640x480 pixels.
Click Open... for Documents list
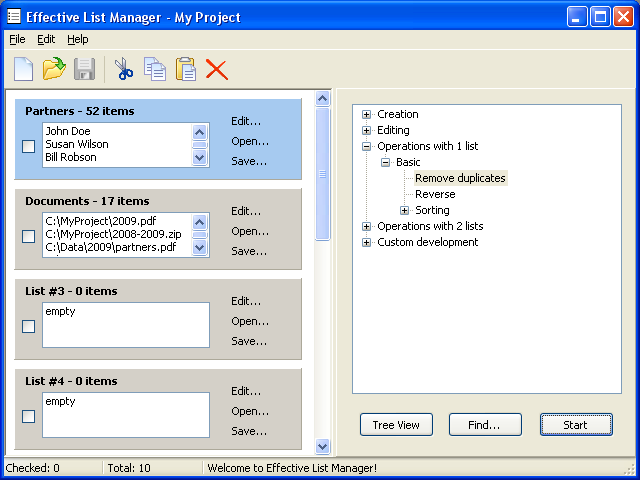[x=250, y=231]
